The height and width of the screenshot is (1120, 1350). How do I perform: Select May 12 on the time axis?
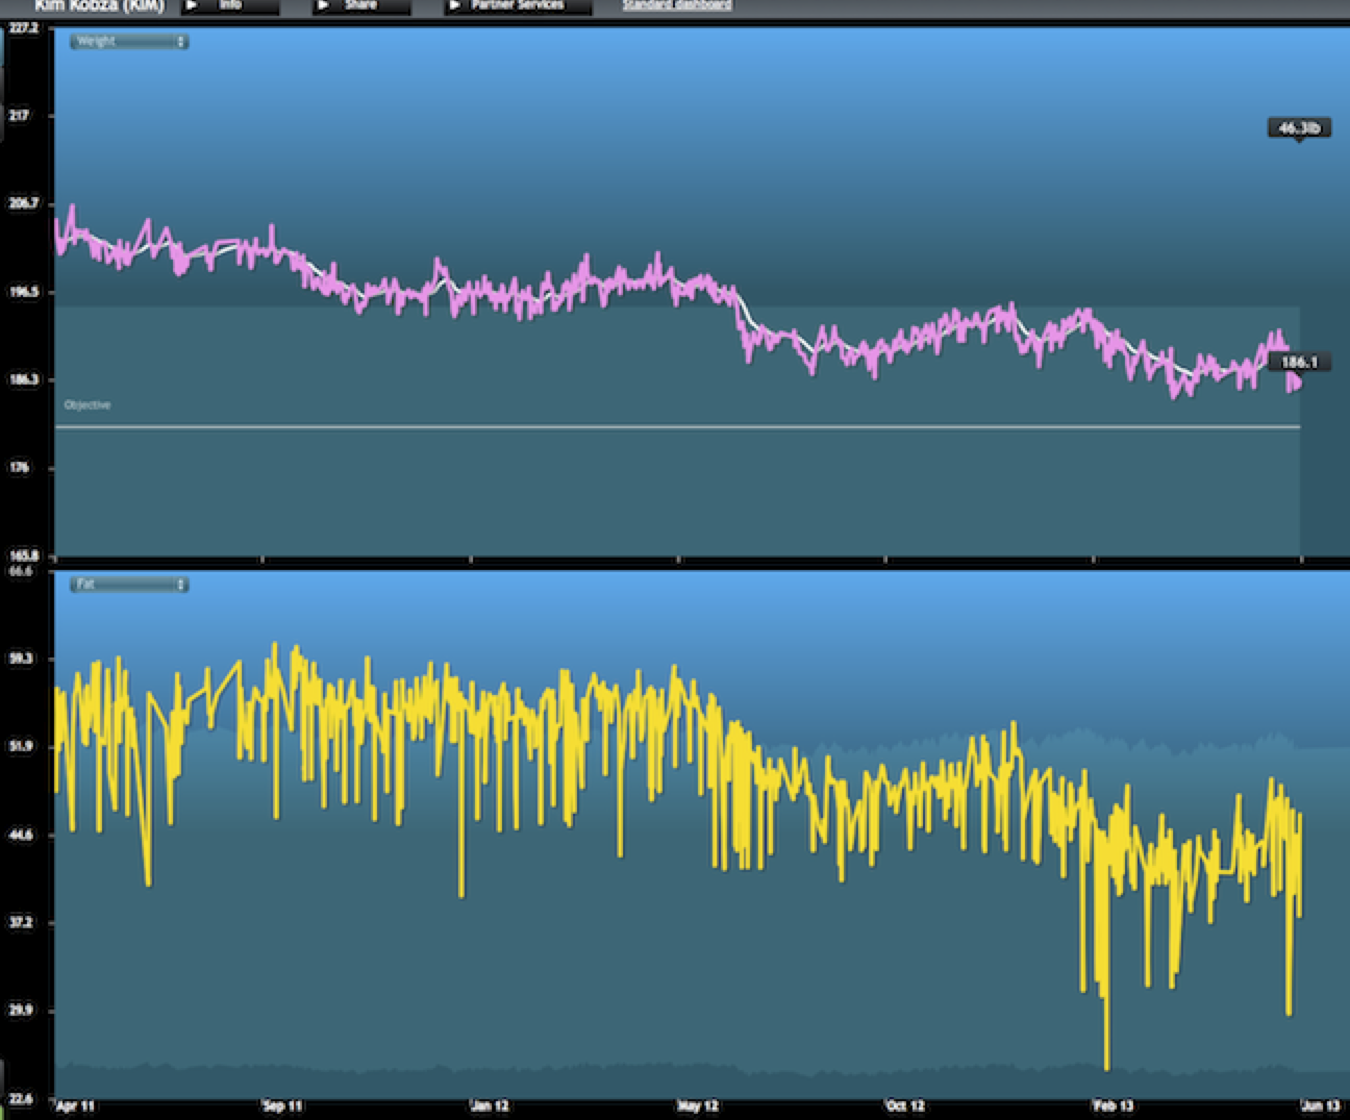click(698, 1106)
